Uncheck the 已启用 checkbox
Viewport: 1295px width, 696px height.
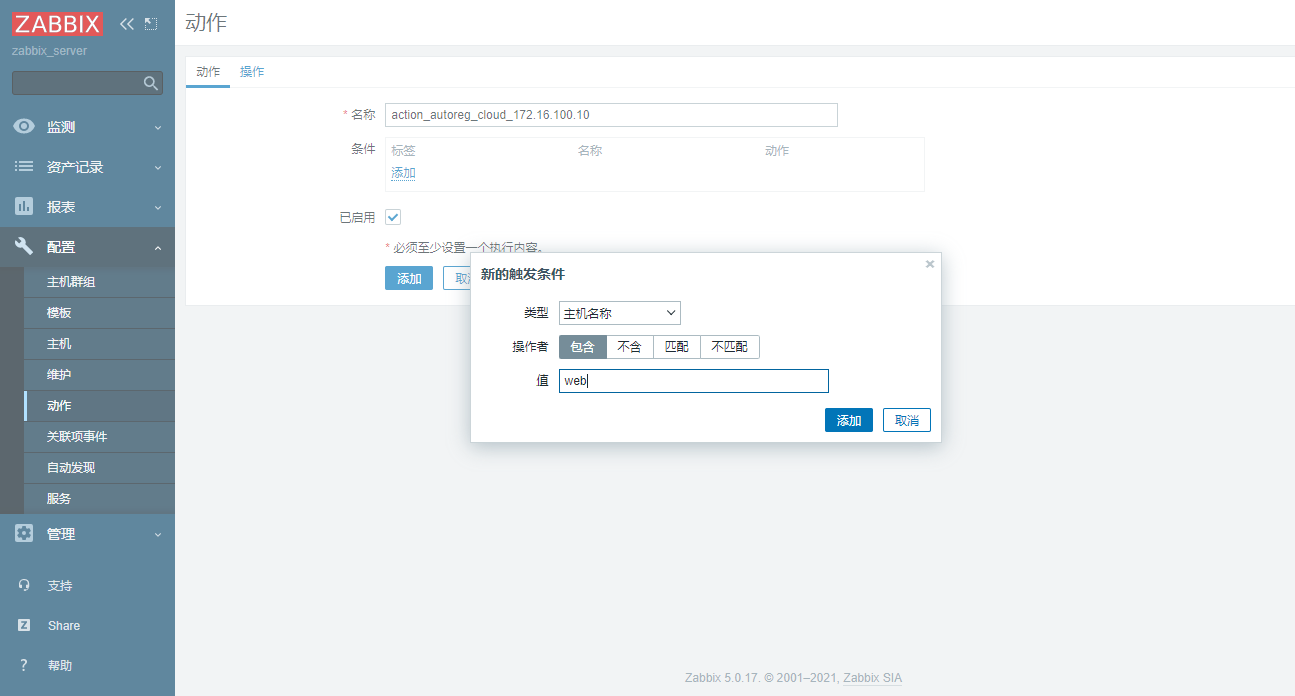tap(393, 217)
